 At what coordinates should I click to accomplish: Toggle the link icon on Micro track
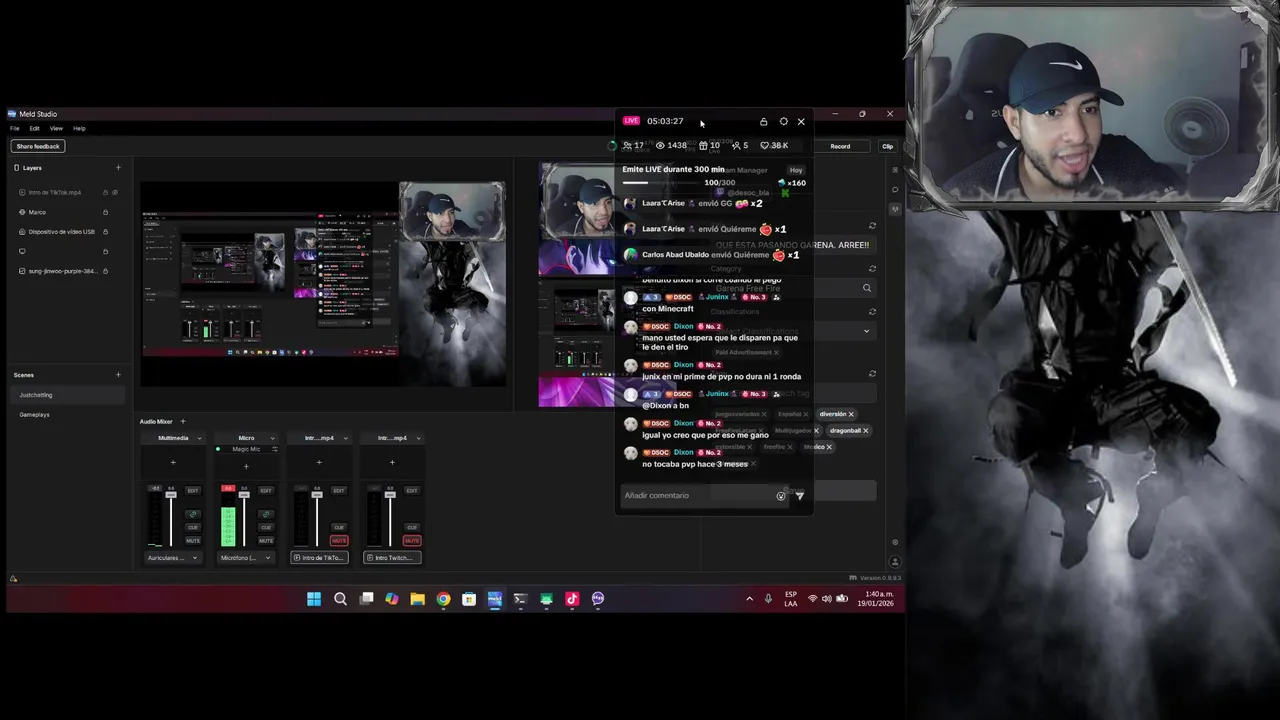[x=266, y=514]
